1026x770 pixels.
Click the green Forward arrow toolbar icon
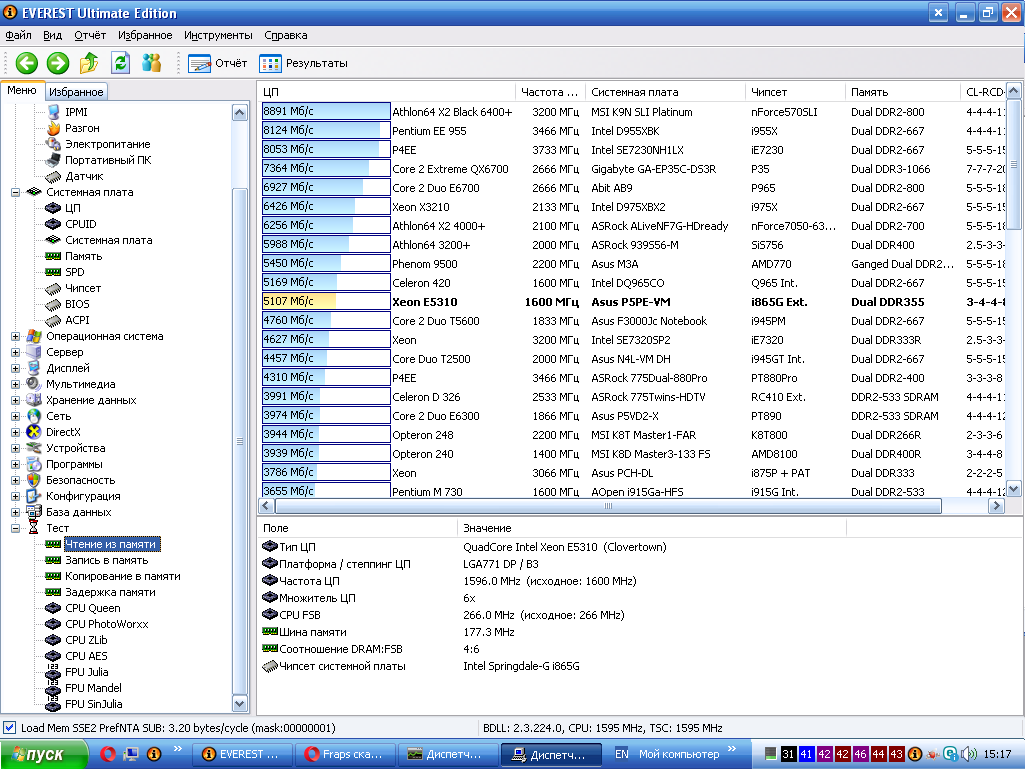[x=58, y=63]
